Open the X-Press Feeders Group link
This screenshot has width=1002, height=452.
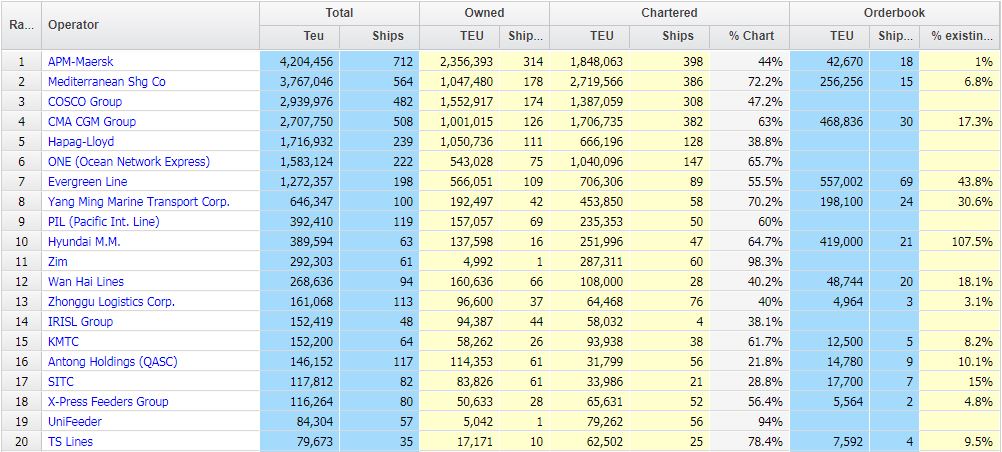click(108, 401)
